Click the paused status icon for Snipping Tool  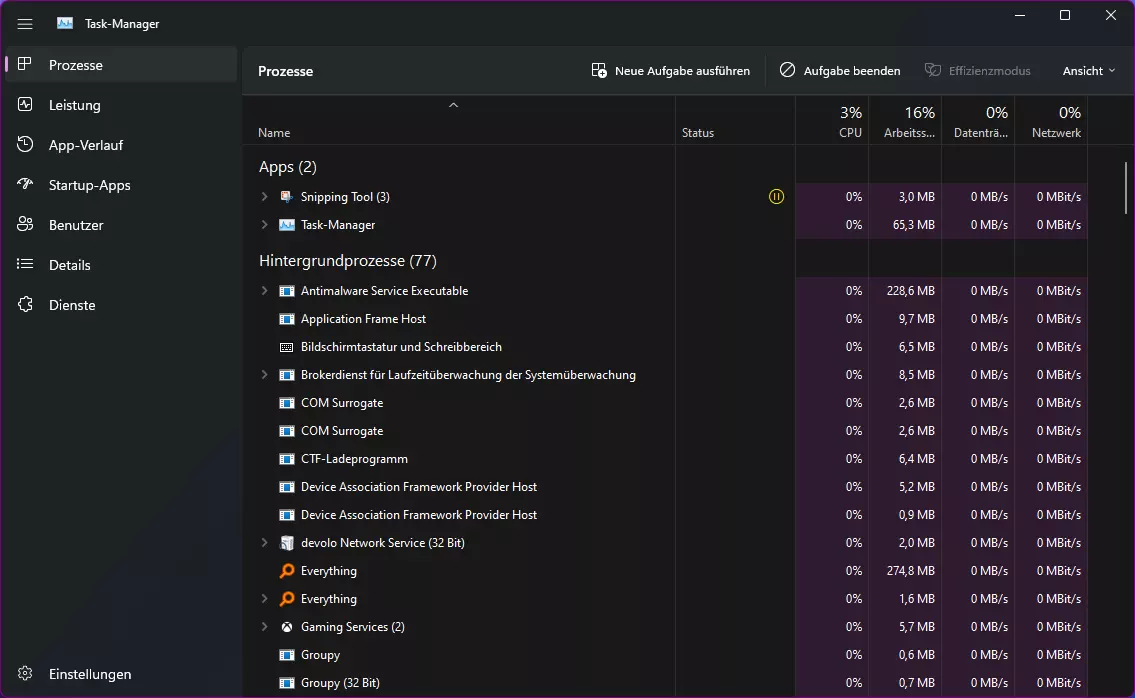[x=776, y=196]
